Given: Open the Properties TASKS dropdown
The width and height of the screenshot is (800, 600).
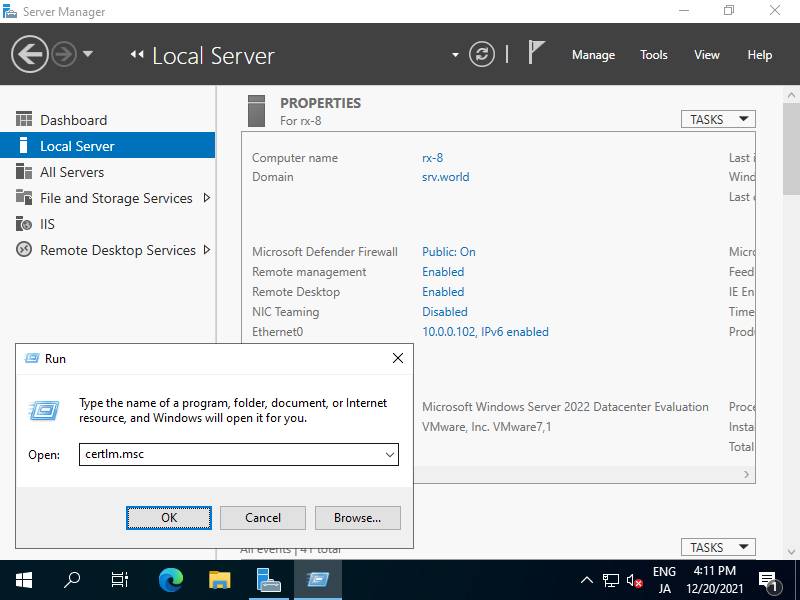Looking at the screenshot, I should (718, 119).
